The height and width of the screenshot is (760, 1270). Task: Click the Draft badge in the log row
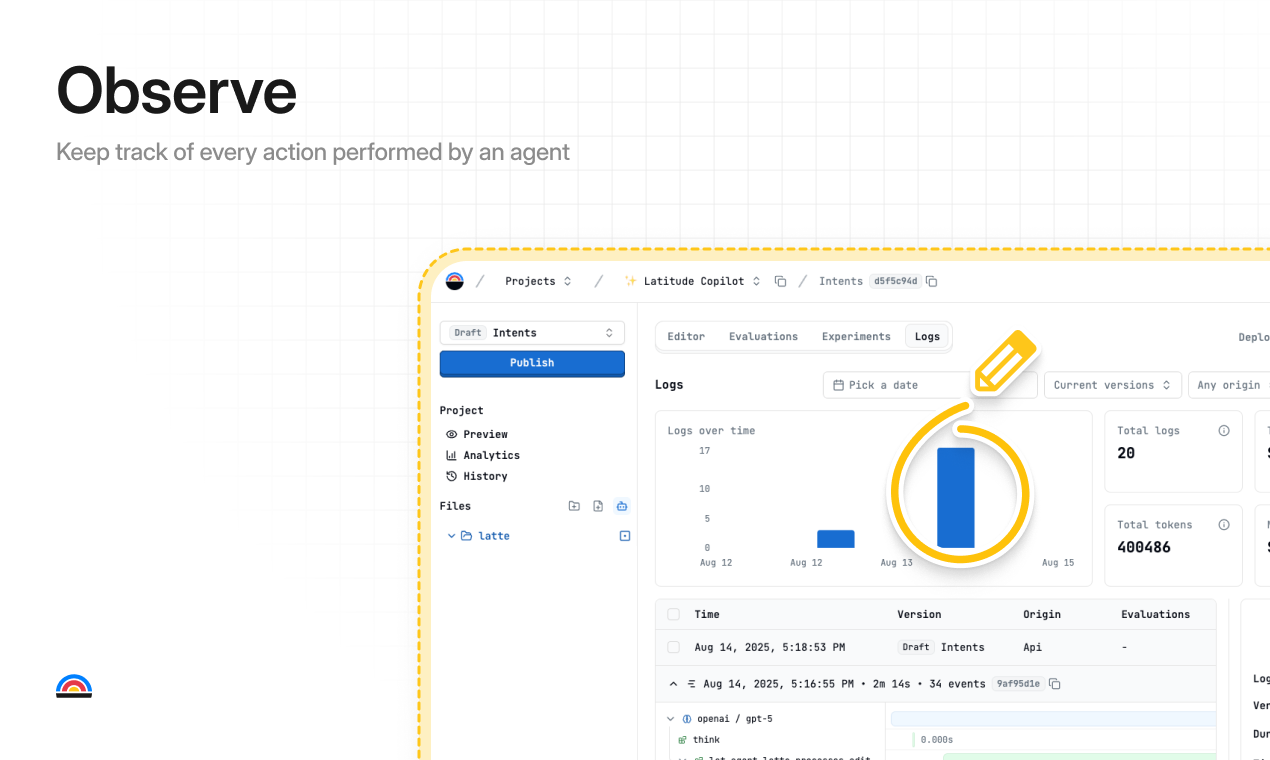click(916, 647)
